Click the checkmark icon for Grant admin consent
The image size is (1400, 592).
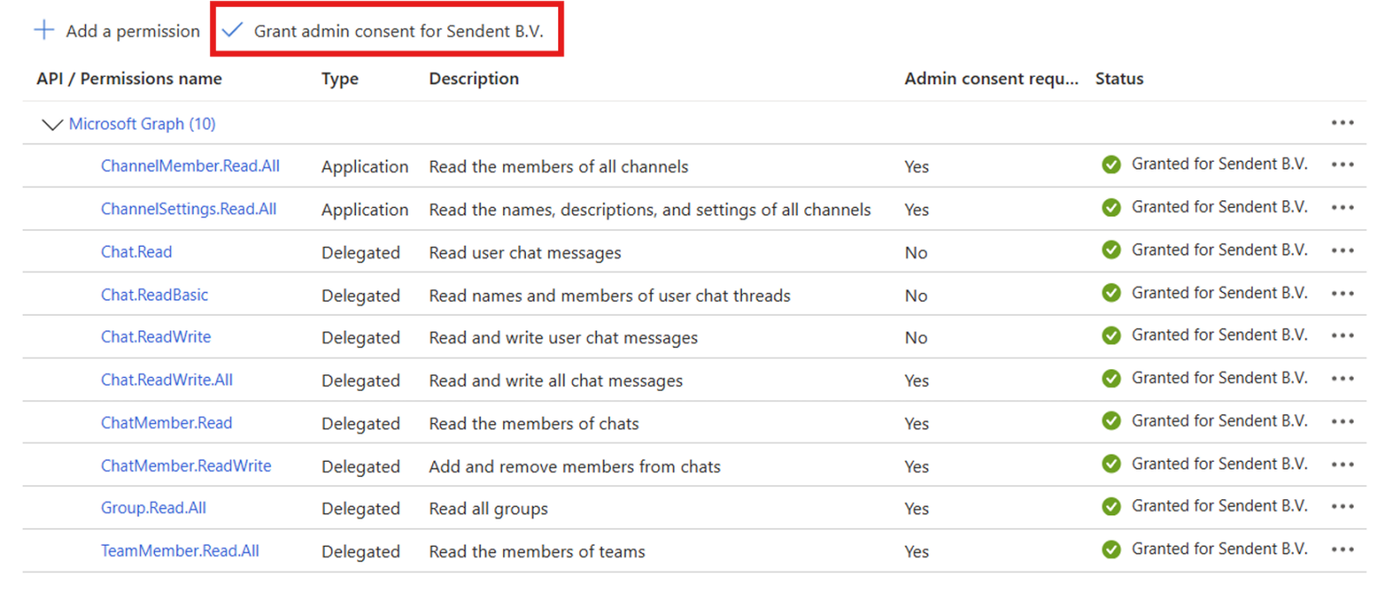coord(233,30)
